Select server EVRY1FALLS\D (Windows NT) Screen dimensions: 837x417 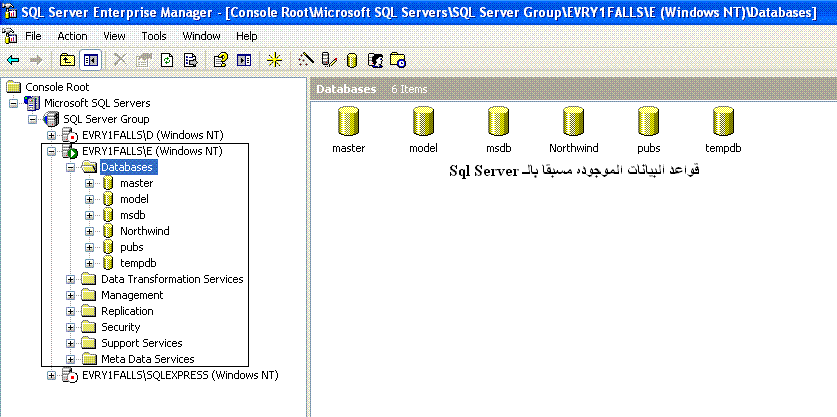[153, 135]
